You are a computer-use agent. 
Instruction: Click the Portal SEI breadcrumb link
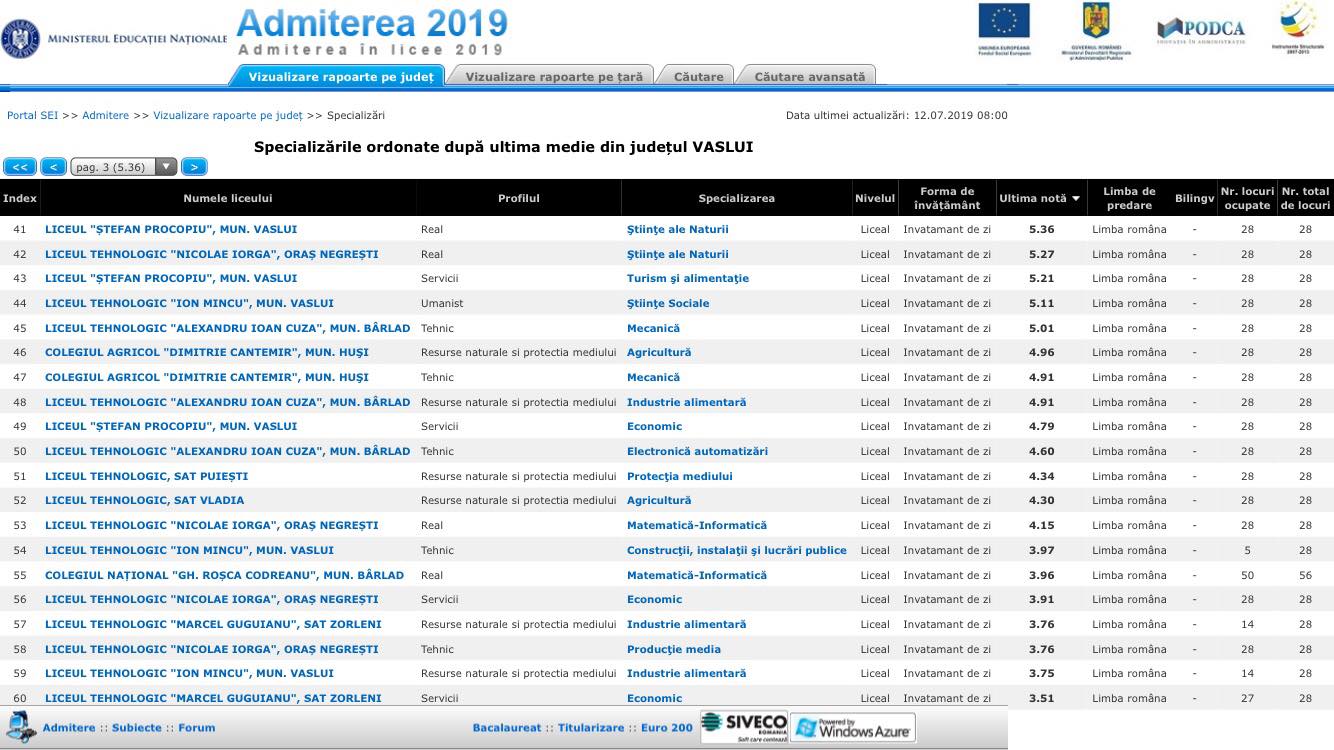pos(32,115)
